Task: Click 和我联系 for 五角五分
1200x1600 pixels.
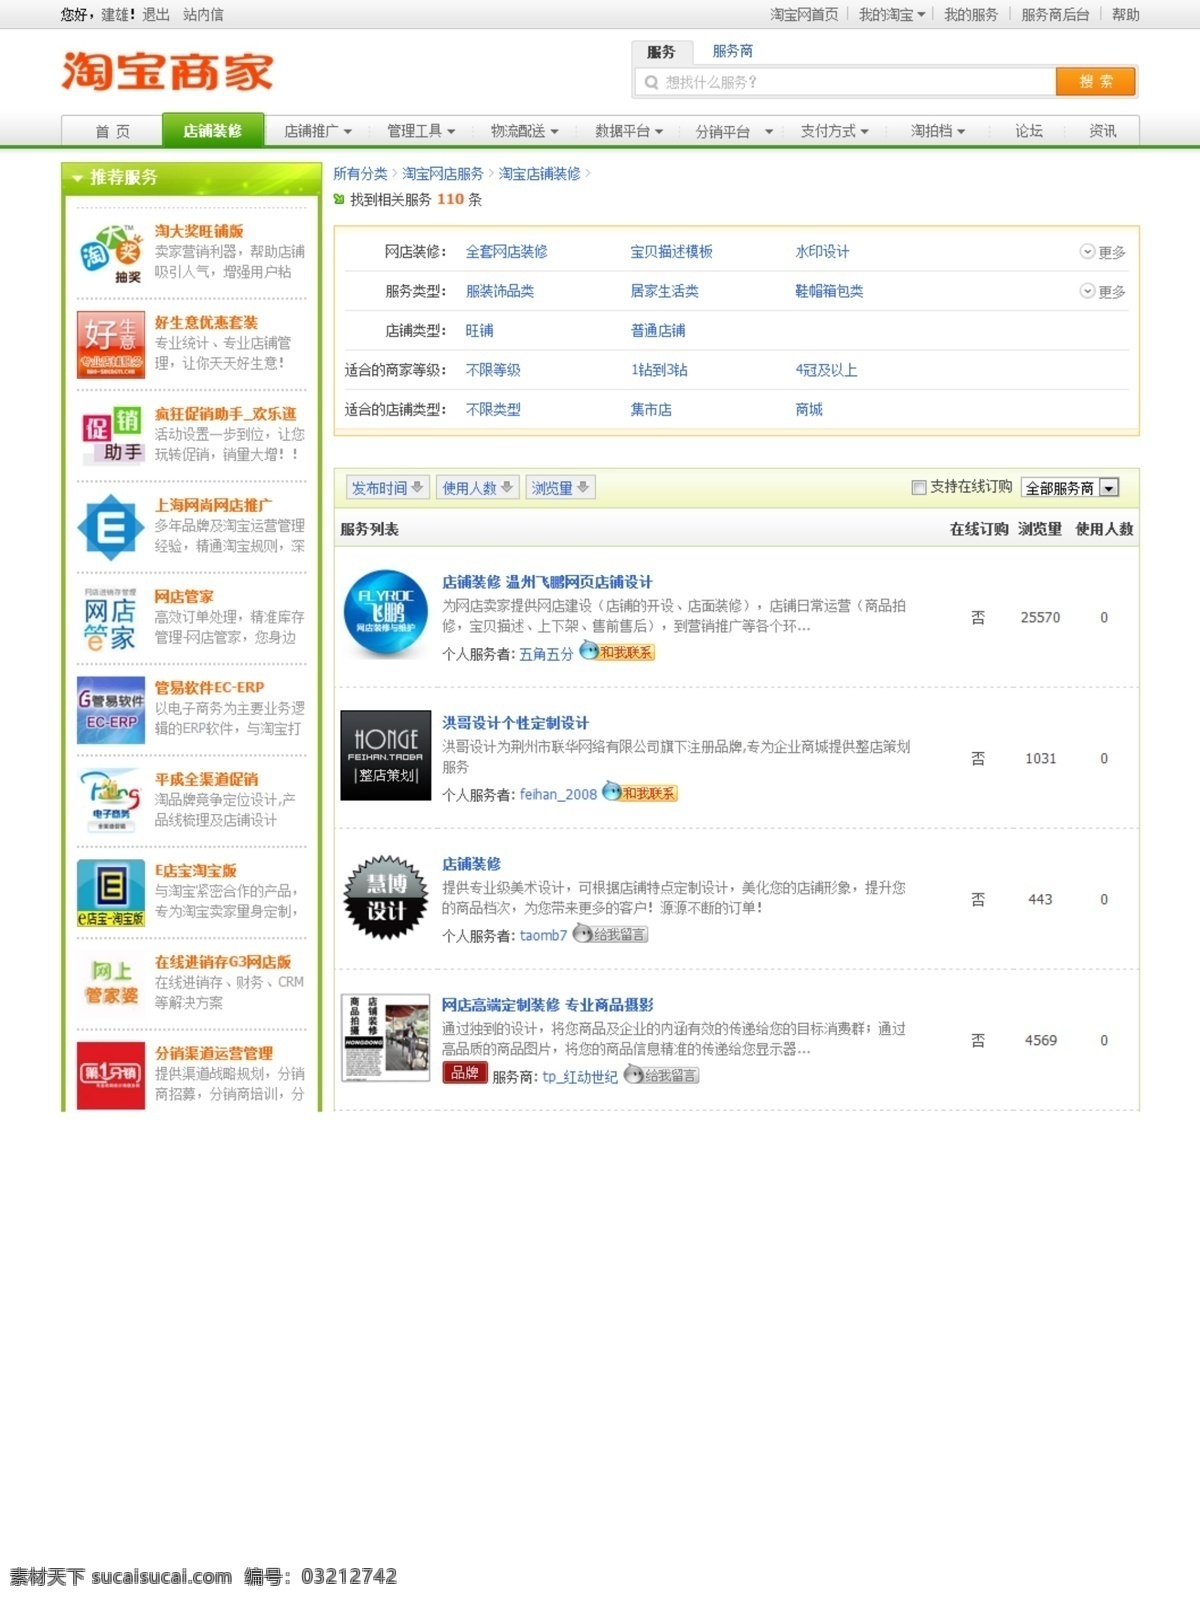Action: [x=617, y=652]
